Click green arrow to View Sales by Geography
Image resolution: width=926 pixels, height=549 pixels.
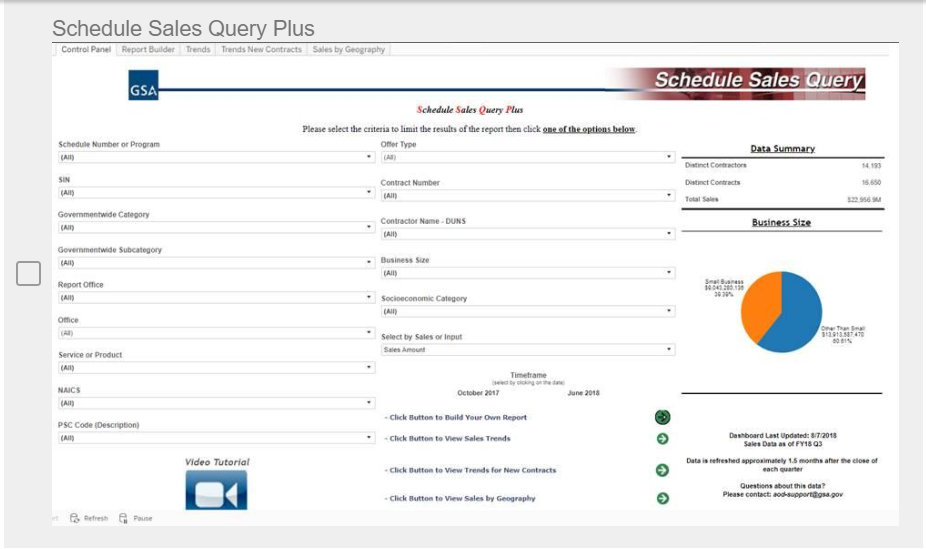click(663, 498)
